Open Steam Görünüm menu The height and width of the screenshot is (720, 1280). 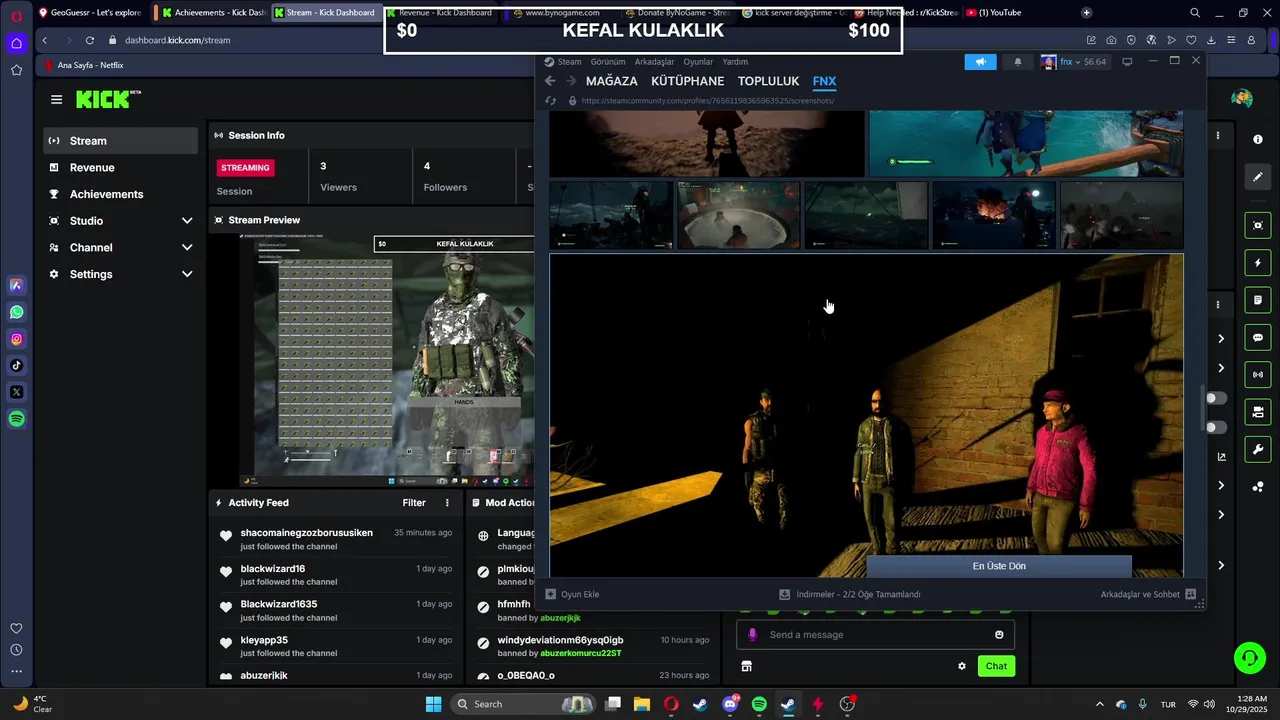[608, 62]
